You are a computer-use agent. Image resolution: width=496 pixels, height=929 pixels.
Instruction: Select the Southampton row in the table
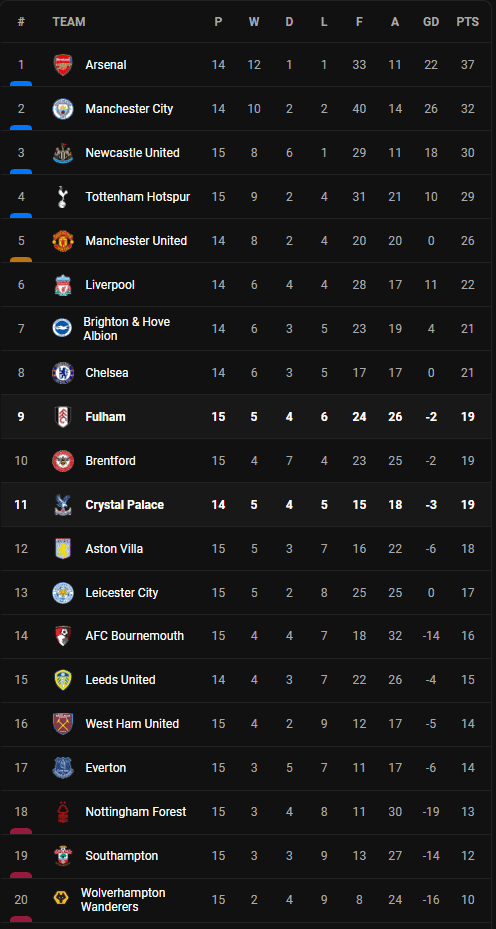pos(248,856)
